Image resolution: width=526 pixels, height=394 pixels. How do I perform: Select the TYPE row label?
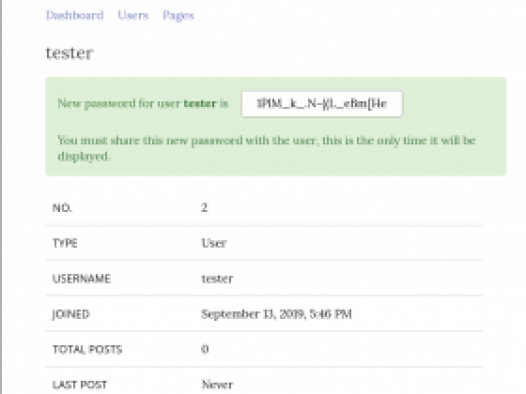point(65,243)
